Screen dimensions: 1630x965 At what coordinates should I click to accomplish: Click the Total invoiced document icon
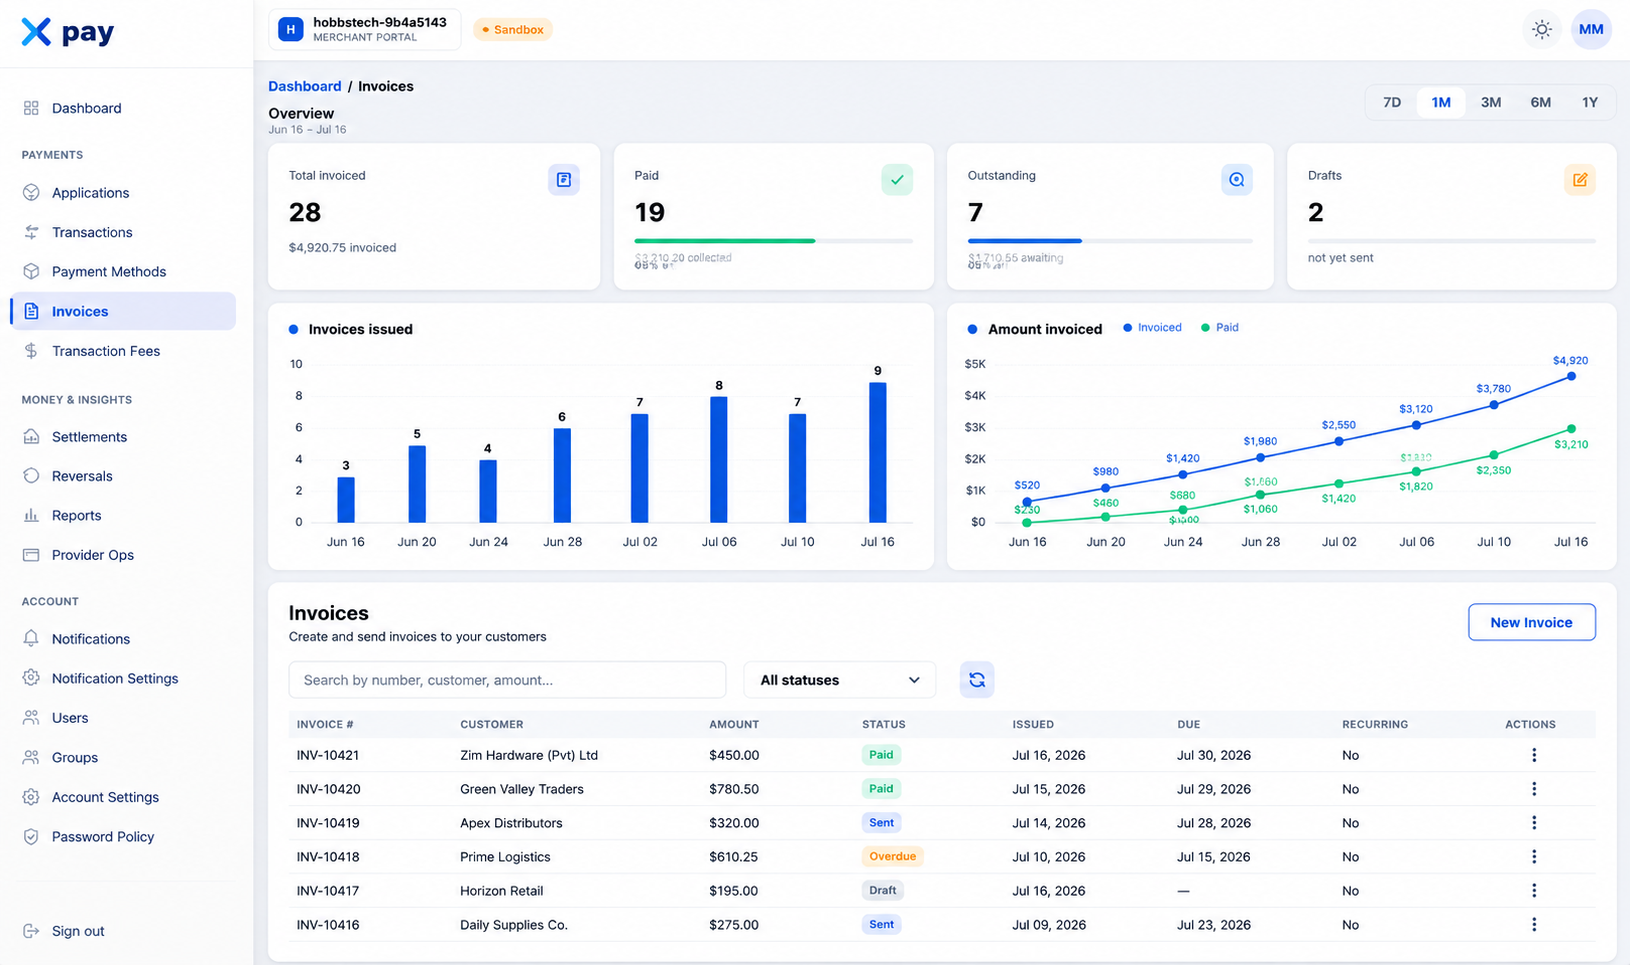click(x=564, y=180)
